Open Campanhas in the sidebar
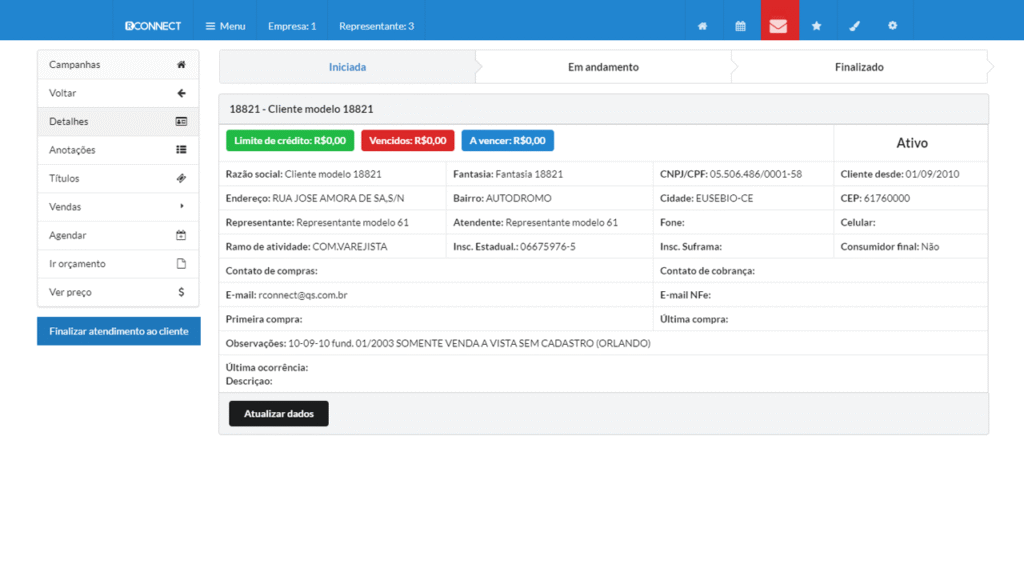The height and width of the screenshot is (576, 1024). (x=118, y=65)
